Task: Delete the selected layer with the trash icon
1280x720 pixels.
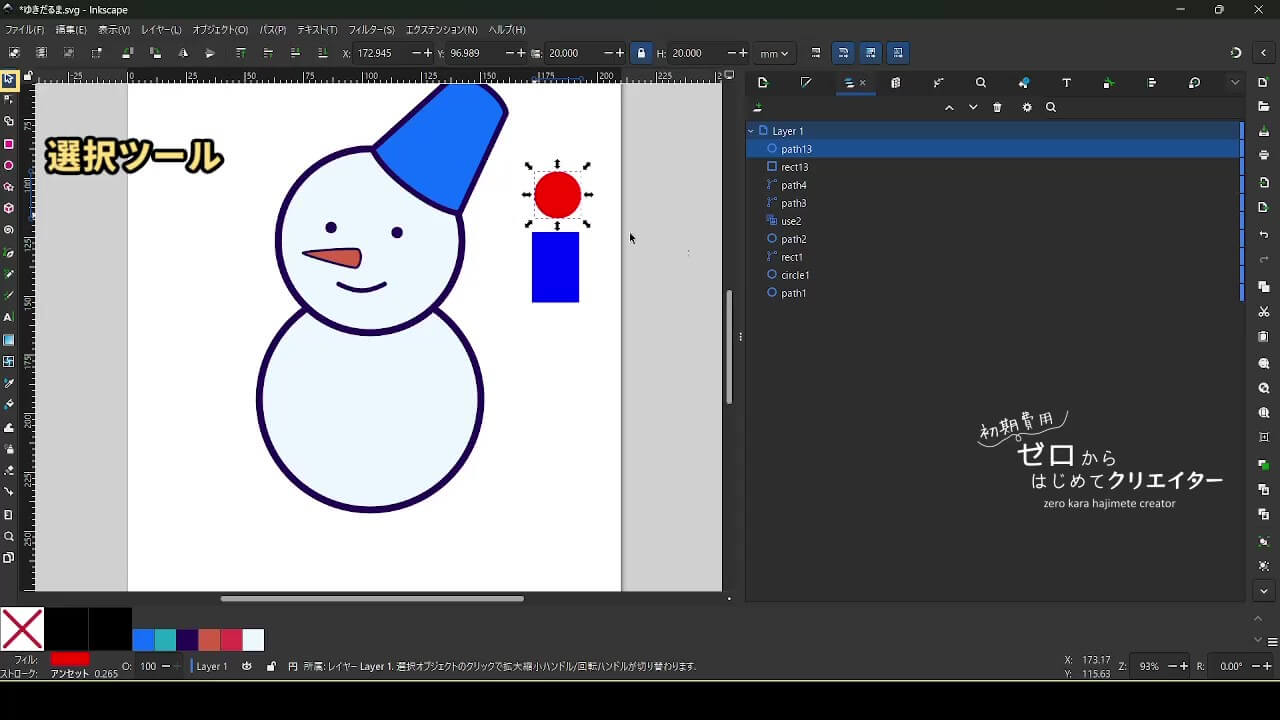Action: 997,108
